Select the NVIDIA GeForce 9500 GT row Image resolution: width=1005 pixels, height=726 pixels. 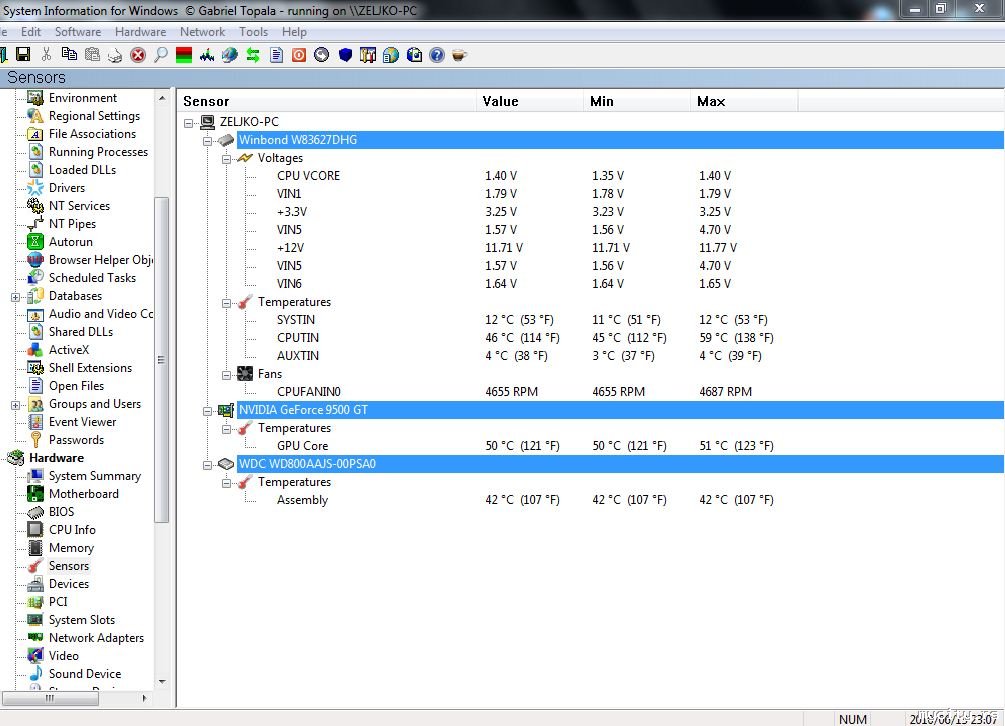pos(303,410)
